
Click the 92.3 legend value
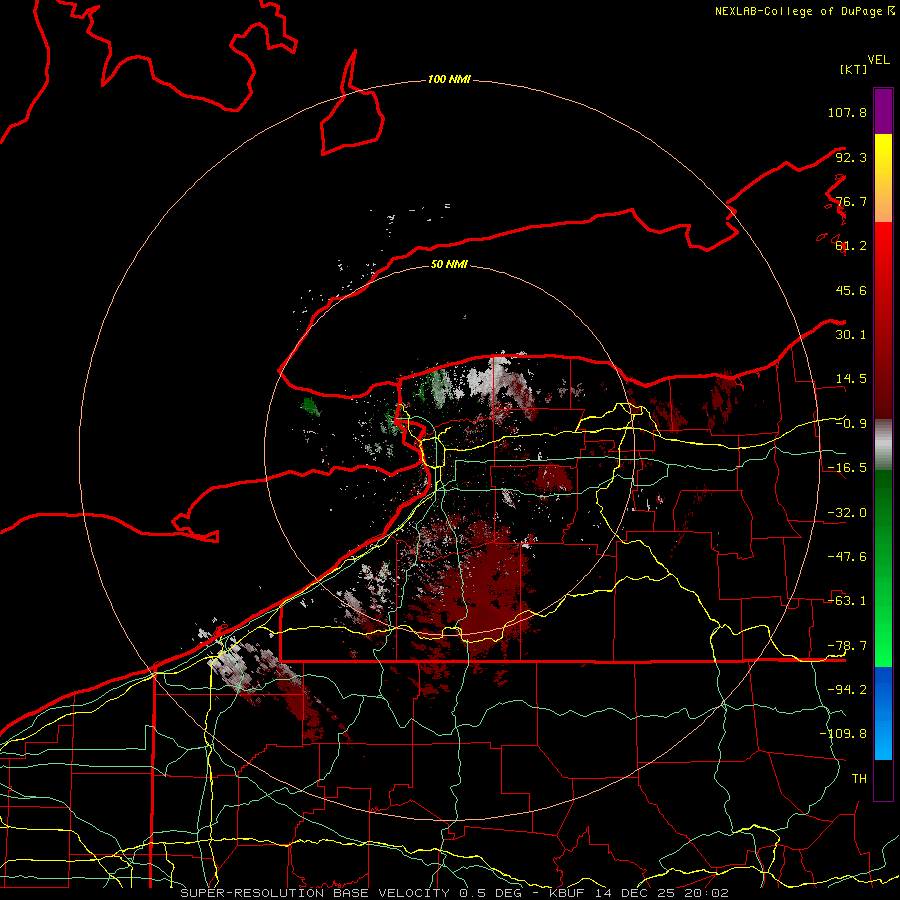click(851, 157)
